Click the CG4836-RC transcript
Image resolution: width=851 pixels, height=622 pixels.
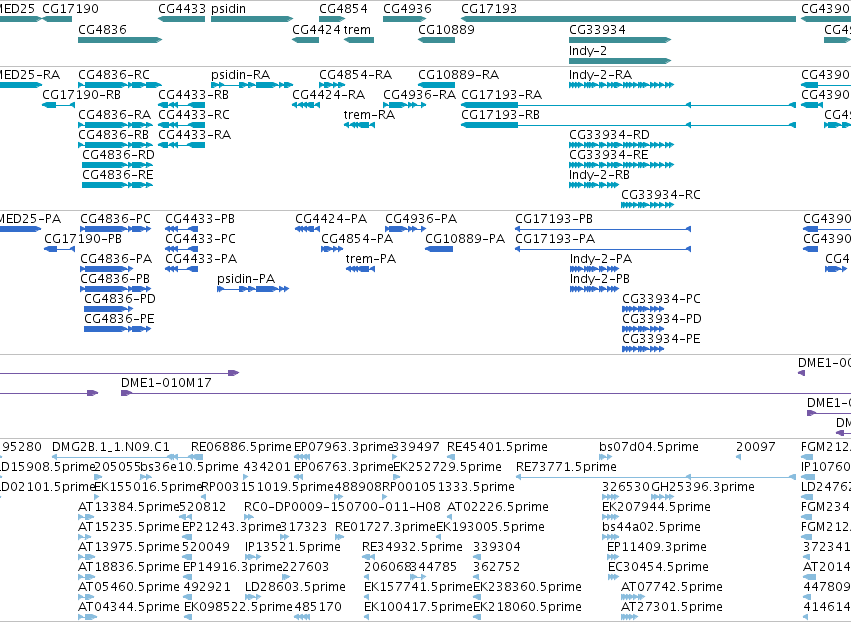120,85
